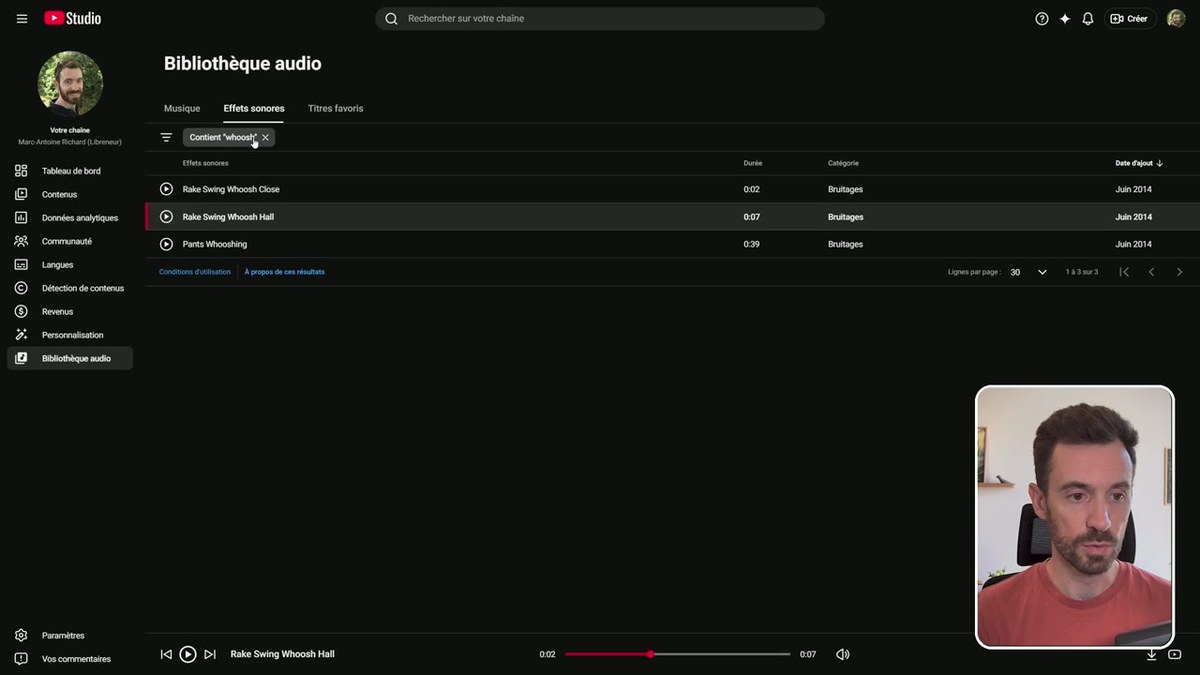Image resolution: width=1200 pixels, height=675 pixels.
Task: Click the Catégorie column header
Action: 843,163
